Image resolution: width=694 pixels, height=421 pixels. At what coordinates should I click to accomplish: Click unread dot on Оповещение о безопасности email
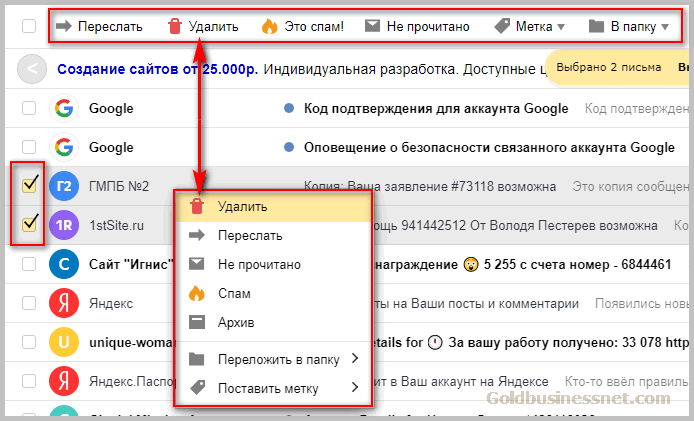289,147
